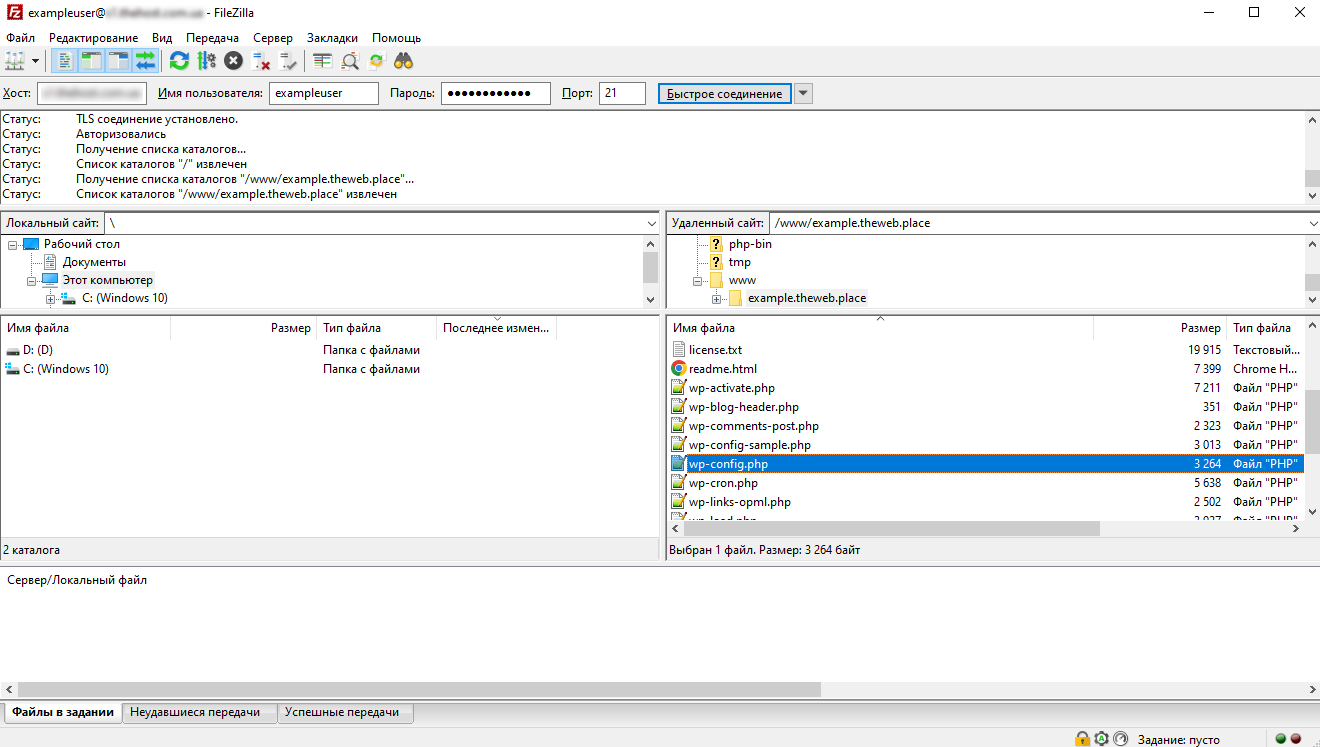Open the remote site path dropdown

tap(1312, 223)
